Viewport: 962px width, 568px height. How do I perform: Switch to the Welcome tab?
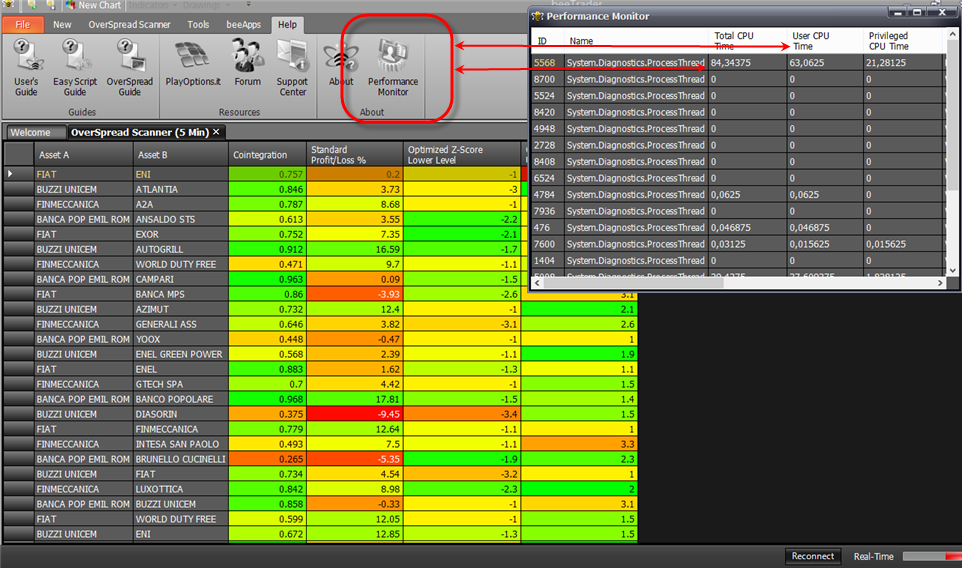(x=31, y=132)
